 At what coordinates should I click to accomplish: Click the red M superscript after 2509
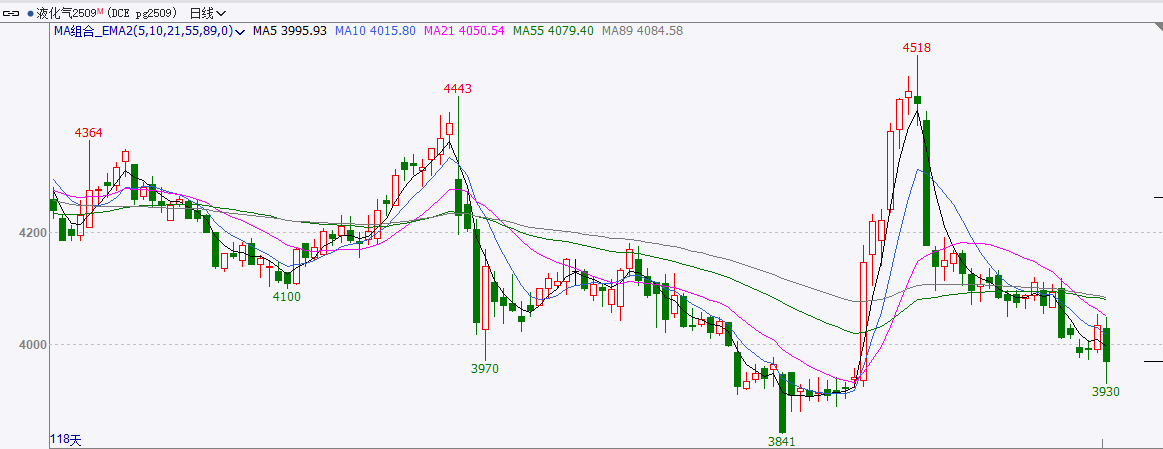tap(99, 10)
